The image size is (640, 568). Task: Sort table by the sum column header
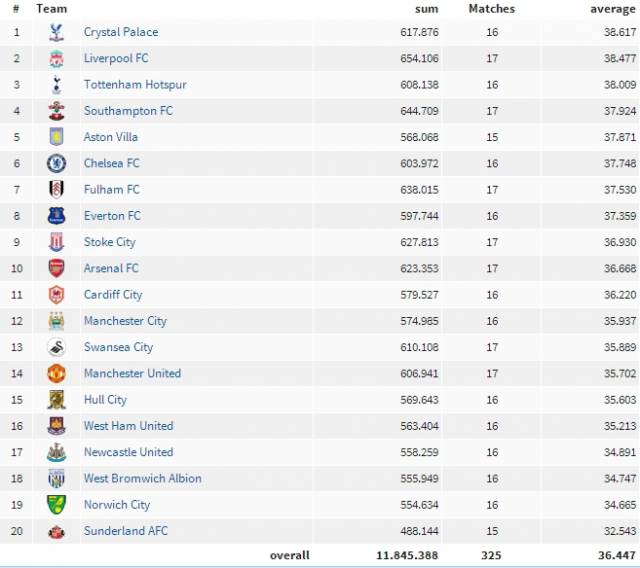[427, 9]
